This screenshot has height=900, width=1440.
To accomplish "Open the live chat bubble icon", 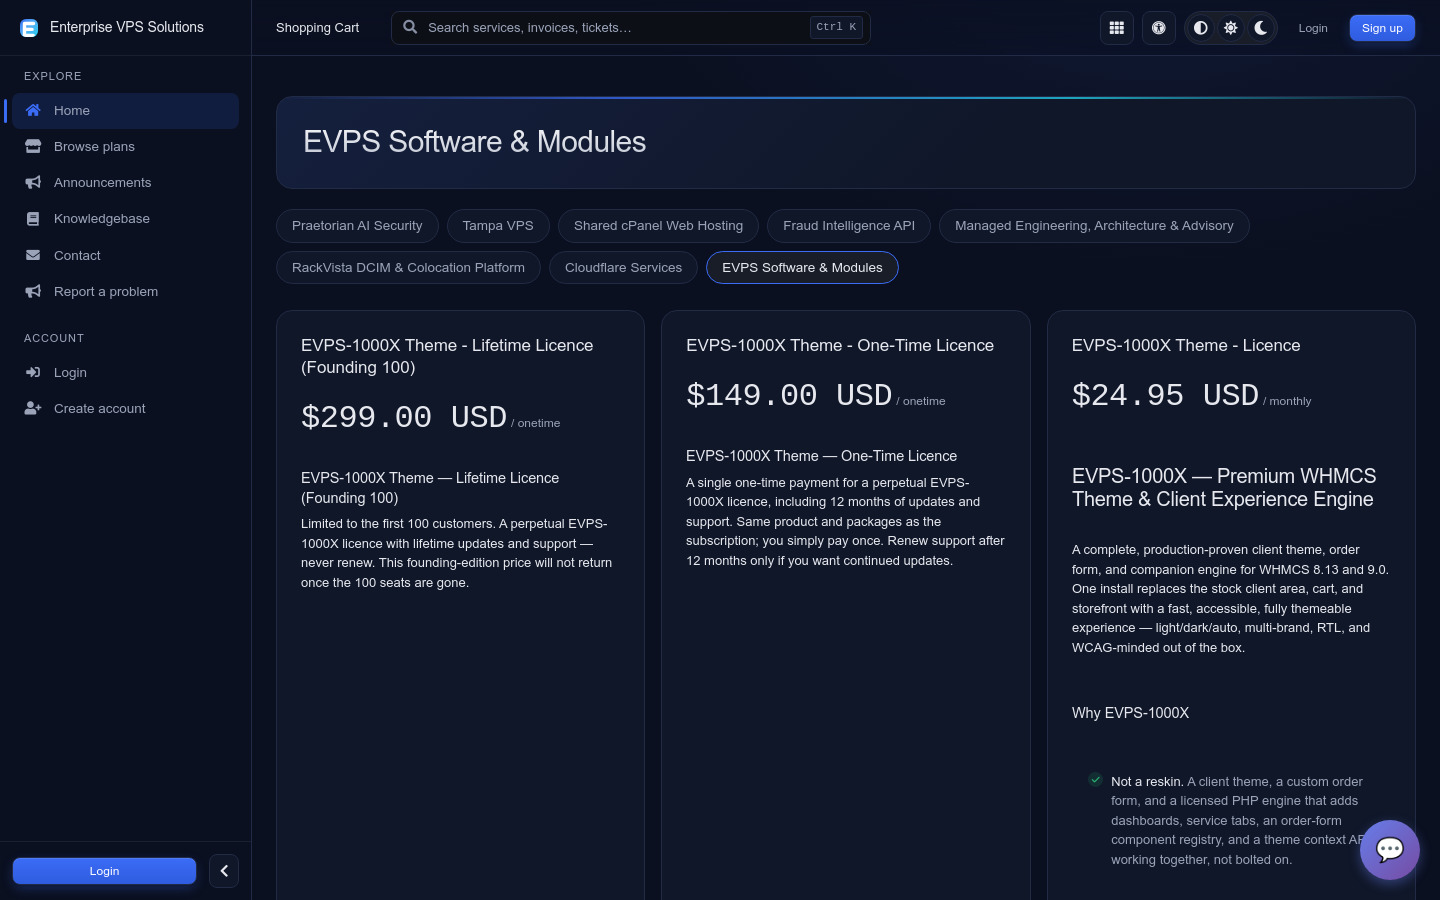I will [x=1390, y=850].
